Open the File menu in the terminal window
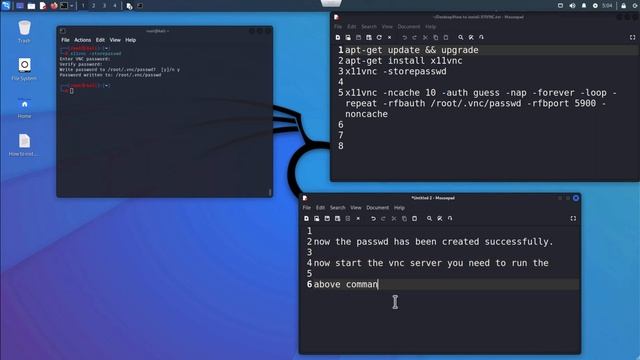 pyautogui.click(x=65, y=40)
